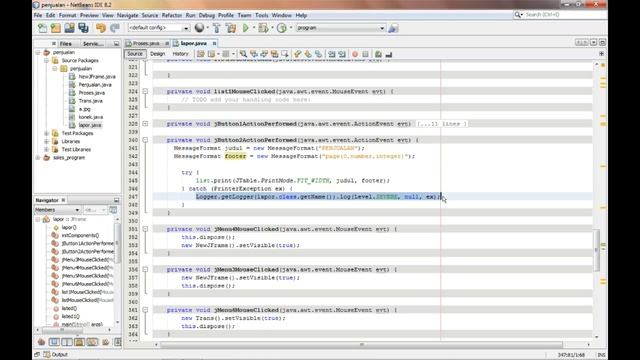
Task: Click Previous Bookmark icon in editor toolbar
Action: coord(298,54)
